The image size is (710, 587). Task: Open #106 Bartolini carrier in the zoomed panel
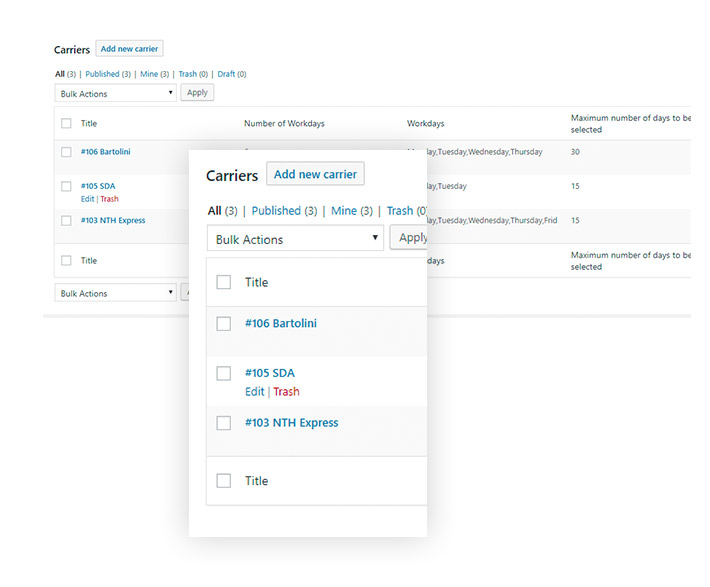tap(281, 323)
